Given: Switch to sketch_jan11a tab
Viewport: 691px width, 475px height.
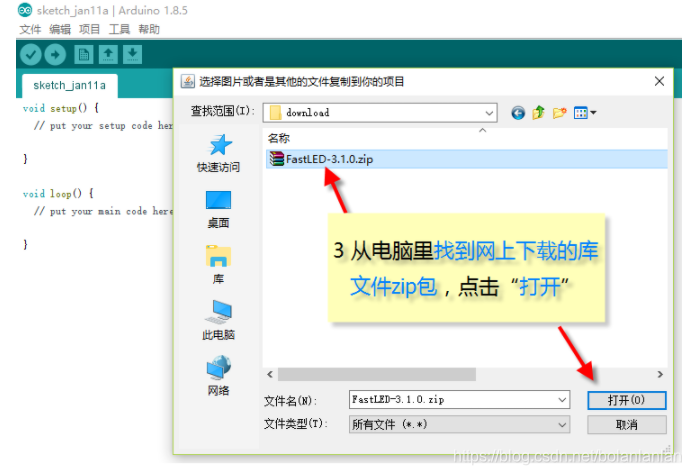Looking at the screenshot, I should click(x=70, y=85).
